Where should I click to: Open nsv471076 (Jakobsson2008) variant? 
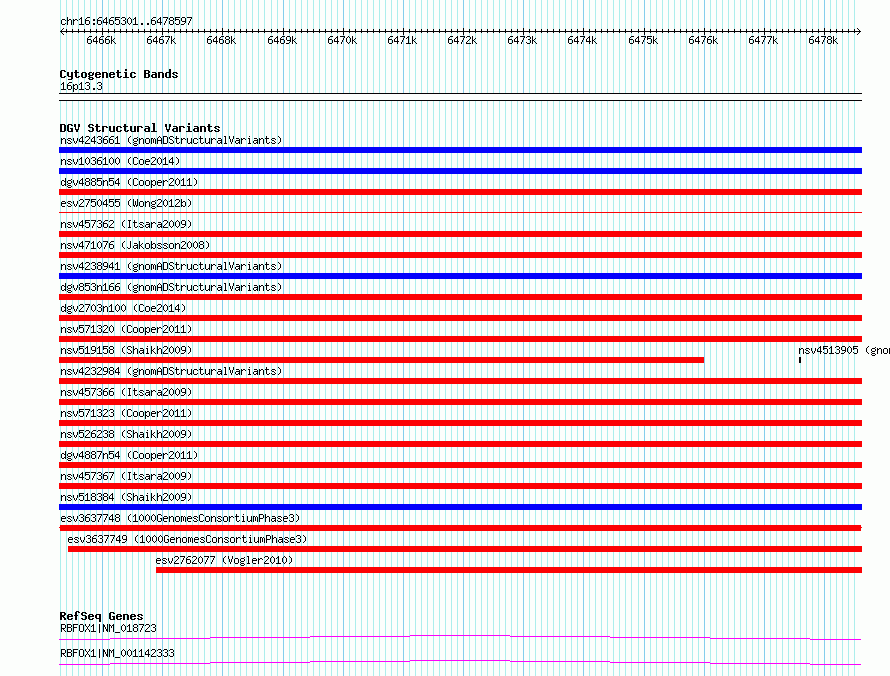pos(135,245)
